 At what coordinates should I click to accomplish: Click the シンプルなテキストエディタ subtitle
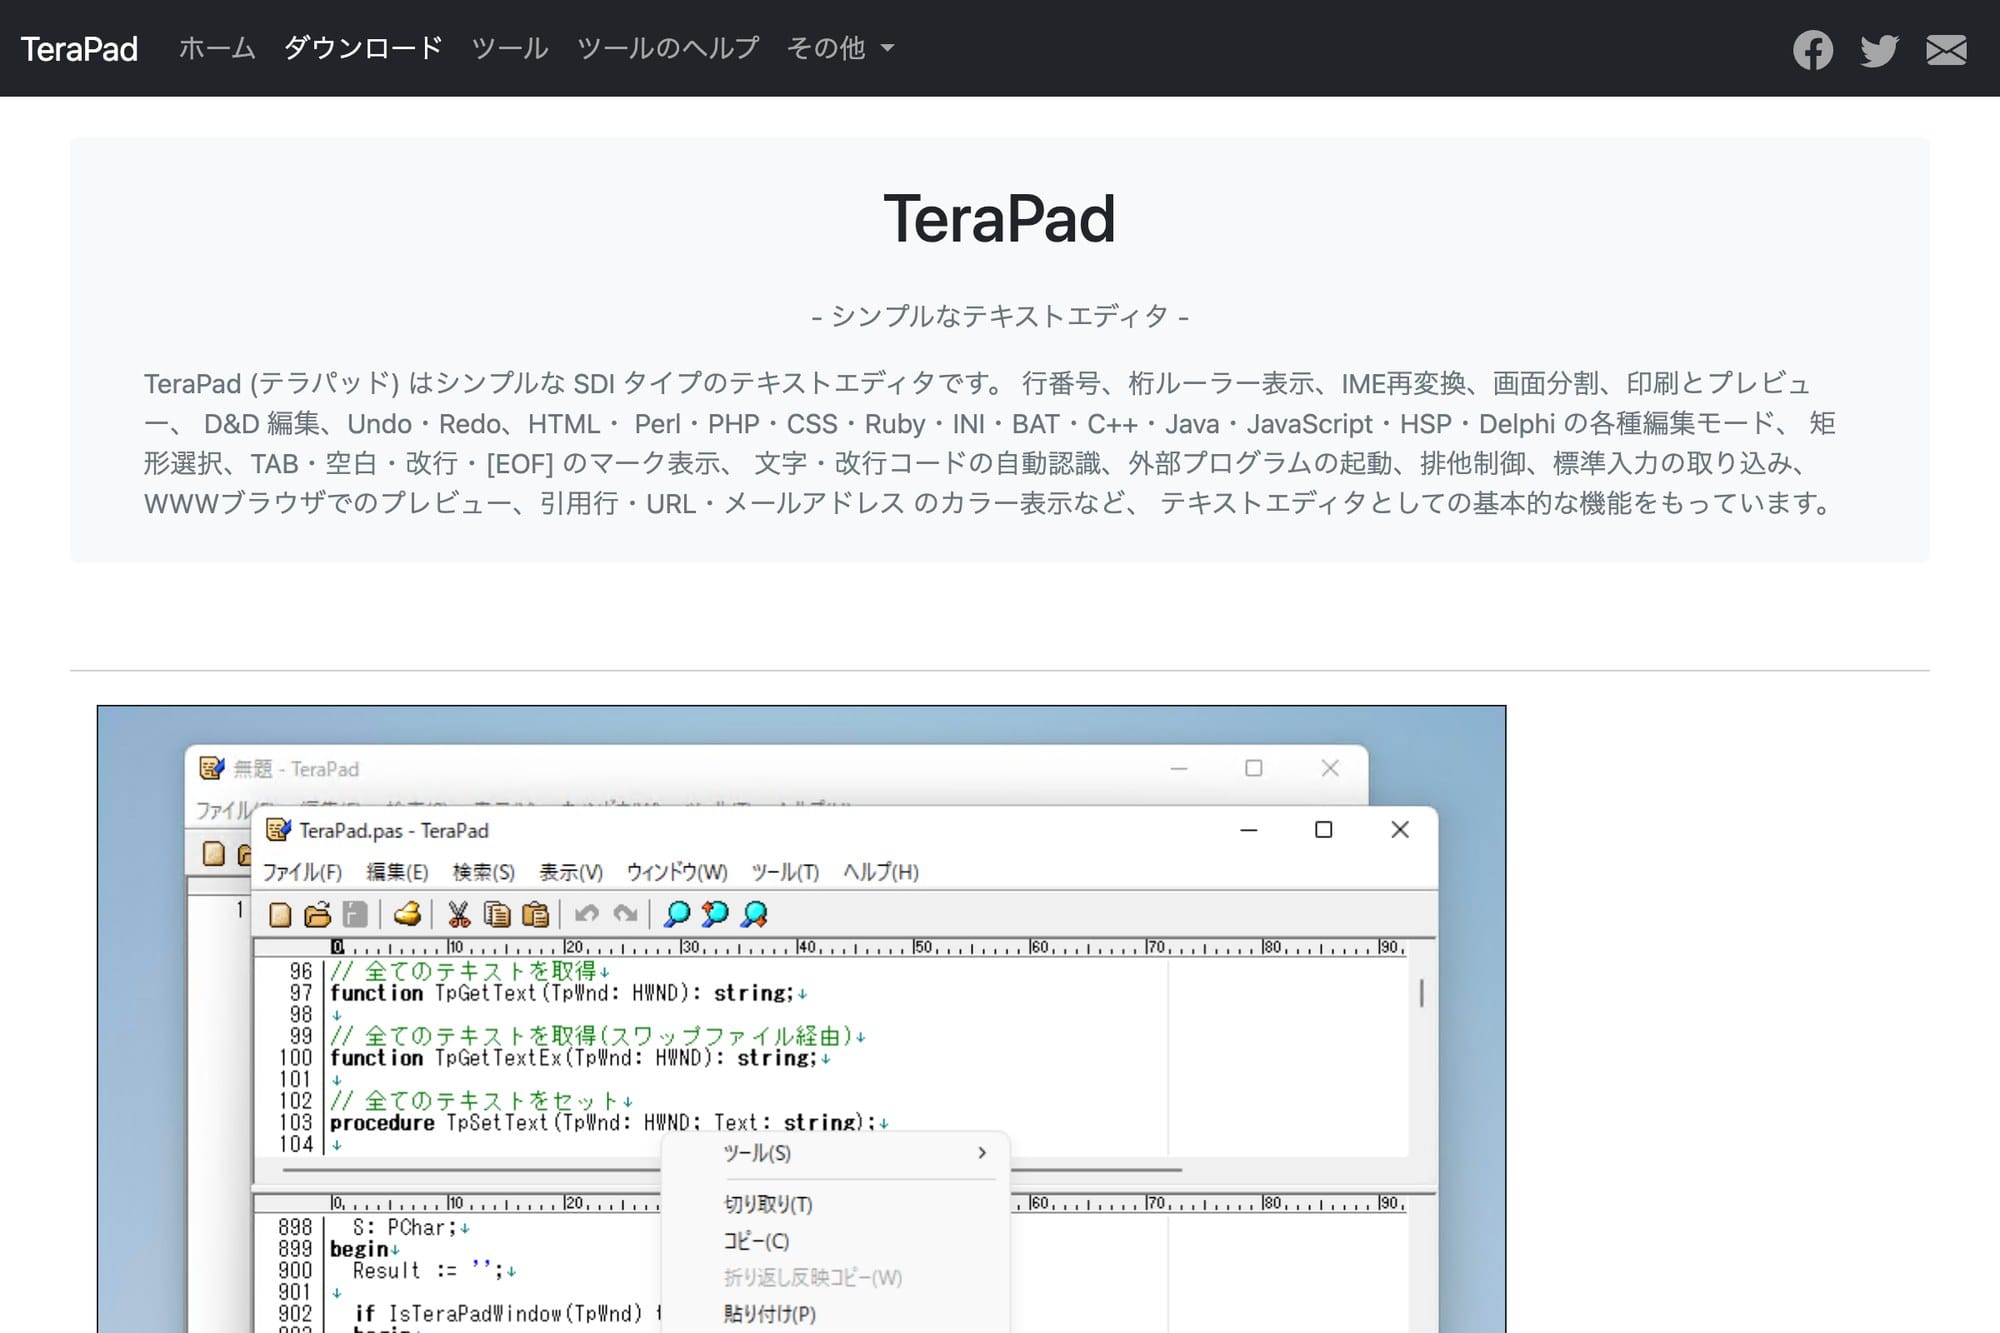point(1000,317)
